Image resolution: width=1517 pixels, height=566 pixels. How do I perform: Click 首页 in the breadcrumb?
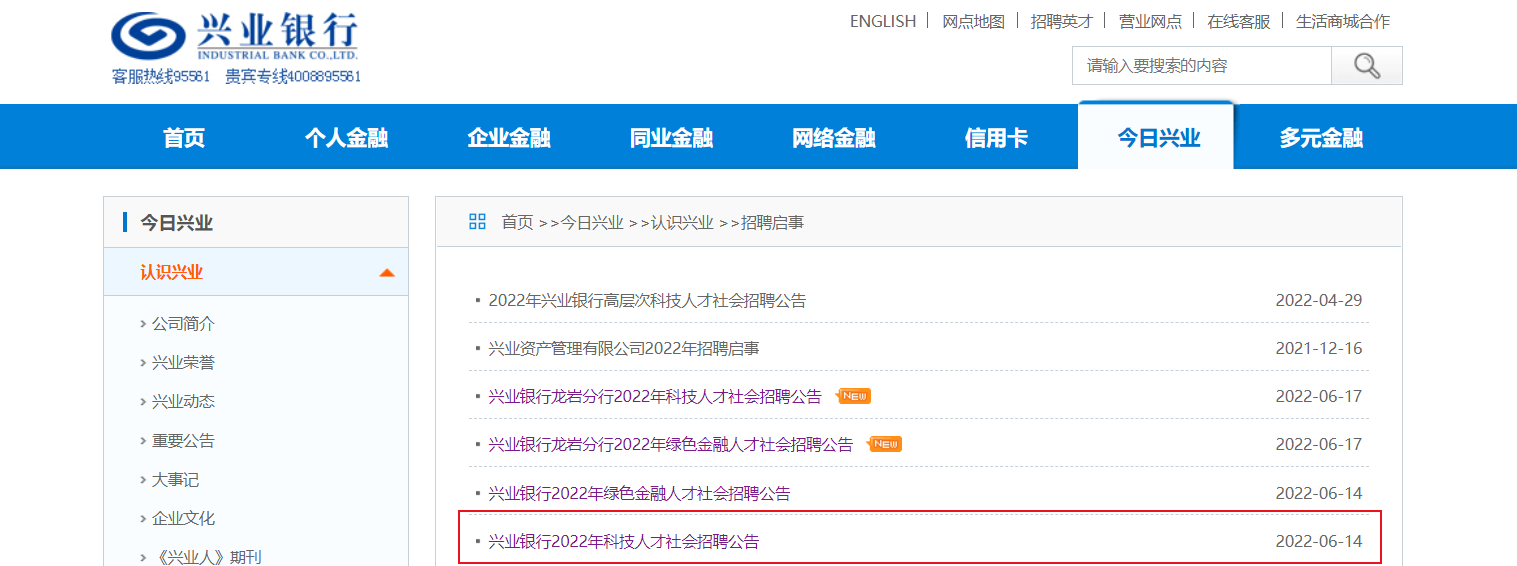[x=517, y=222]
